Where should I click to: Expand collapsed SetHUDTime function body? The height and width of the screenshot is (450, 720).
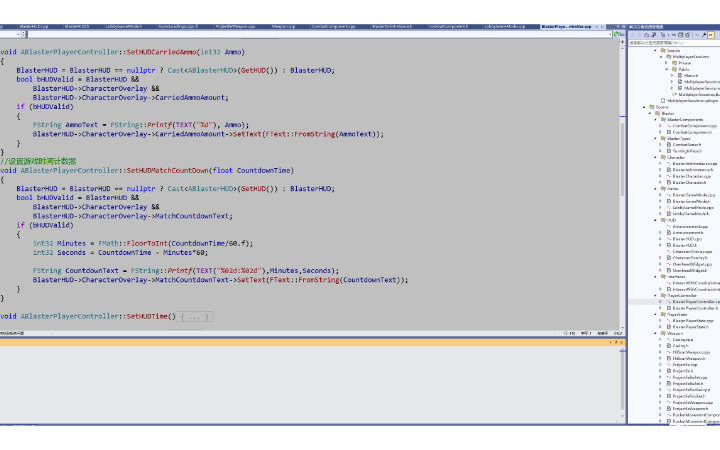coord(195,316)
